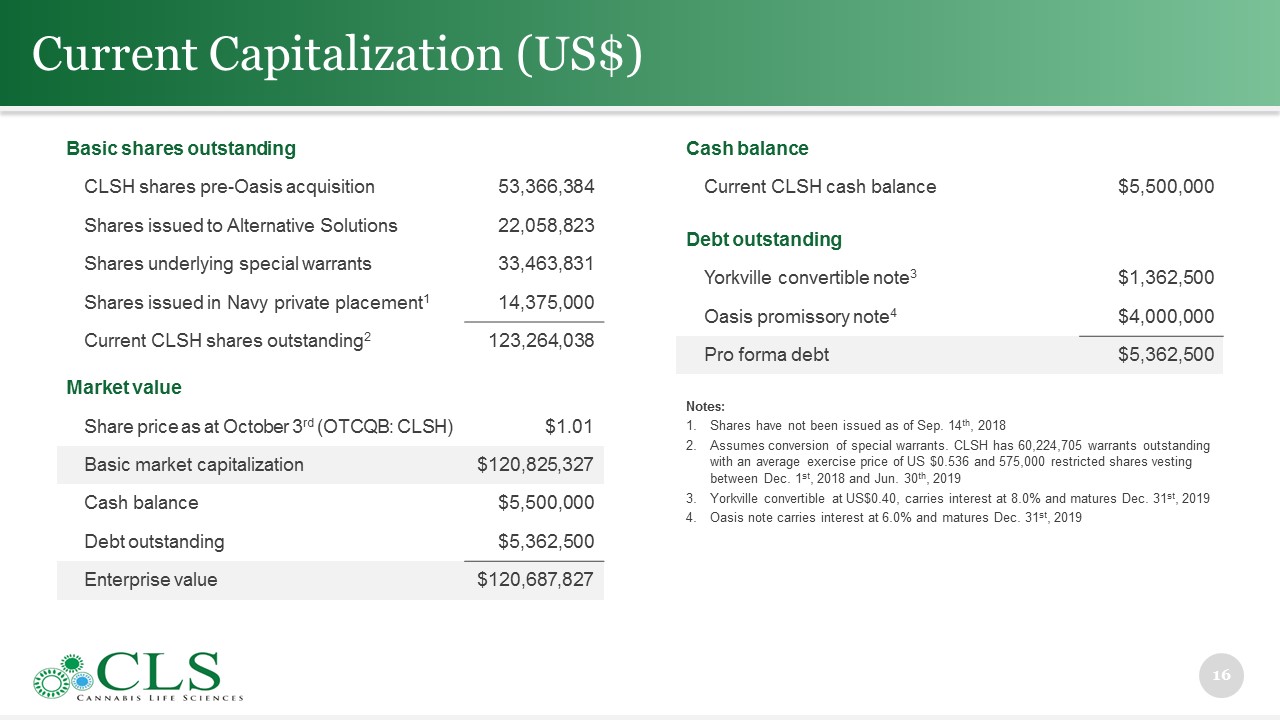Screen dimensions: 1280x720
Task: Select note 3 about Yorkville convertible at US$0.40
Action: pyautogui.click(x=948, y=498)
